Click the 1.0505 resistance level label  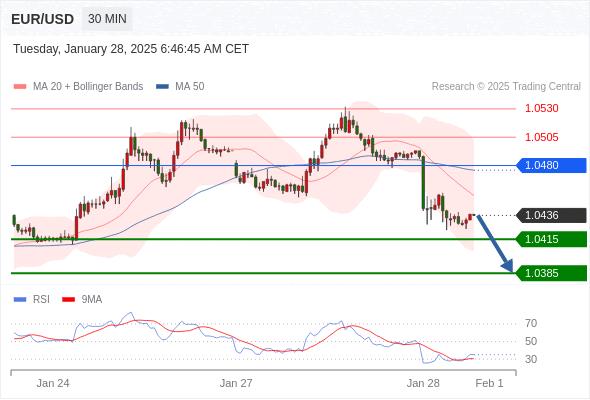click(x=542, y=137)
